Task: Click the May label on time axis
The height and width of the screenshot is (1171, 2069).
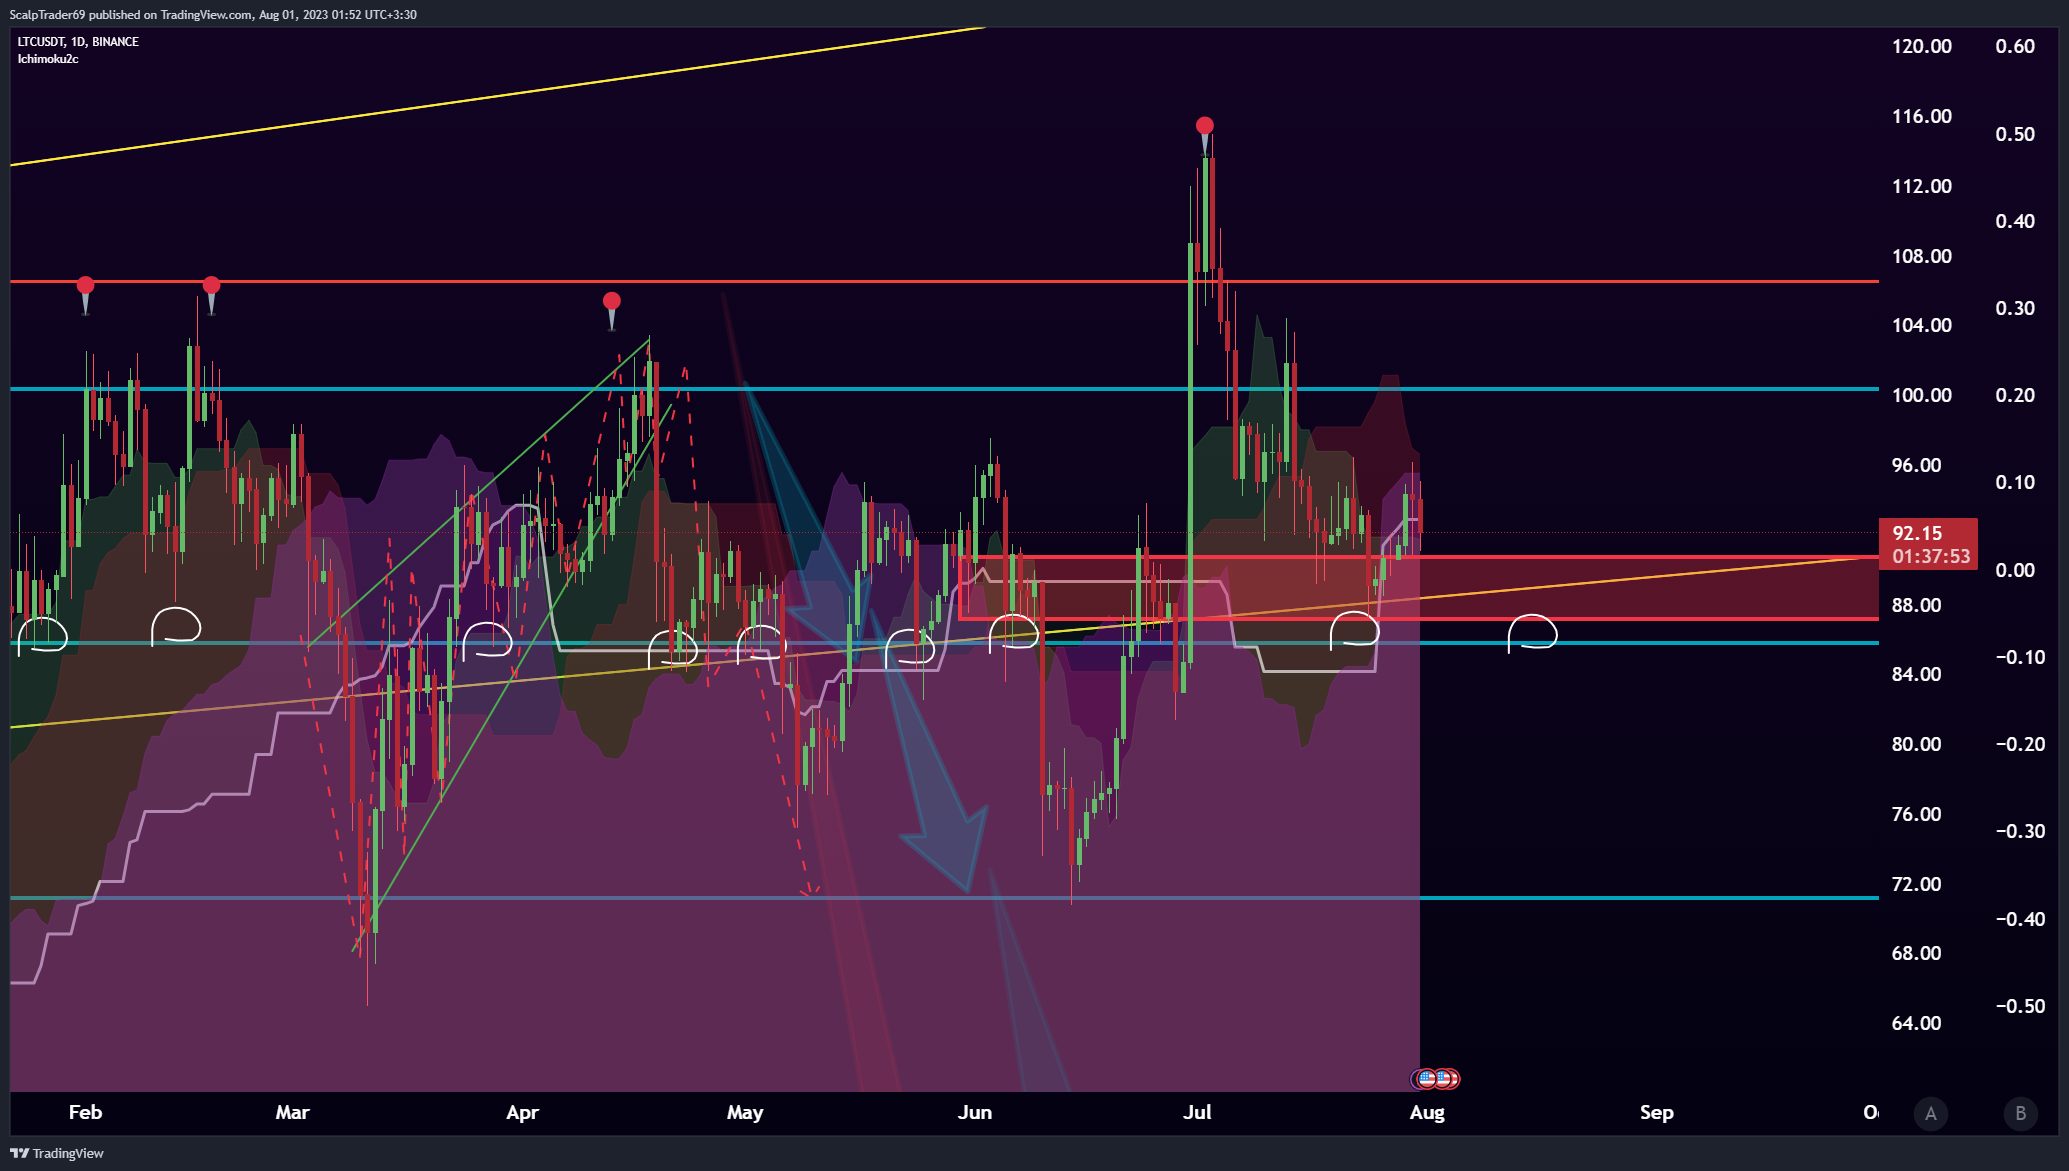Action: pos(745,1112)
